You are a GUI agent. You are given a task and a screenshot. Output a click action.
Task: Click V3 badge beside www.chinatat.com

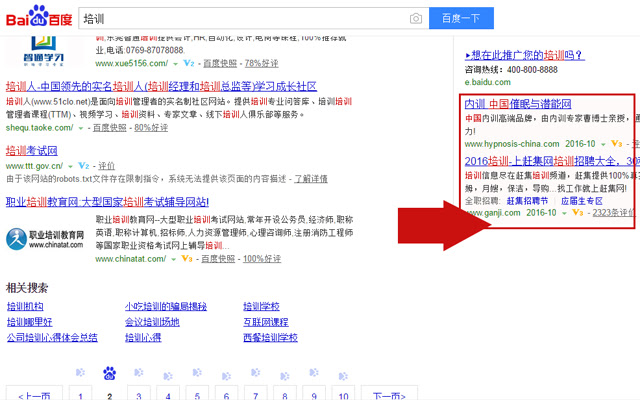coord(187,258)
